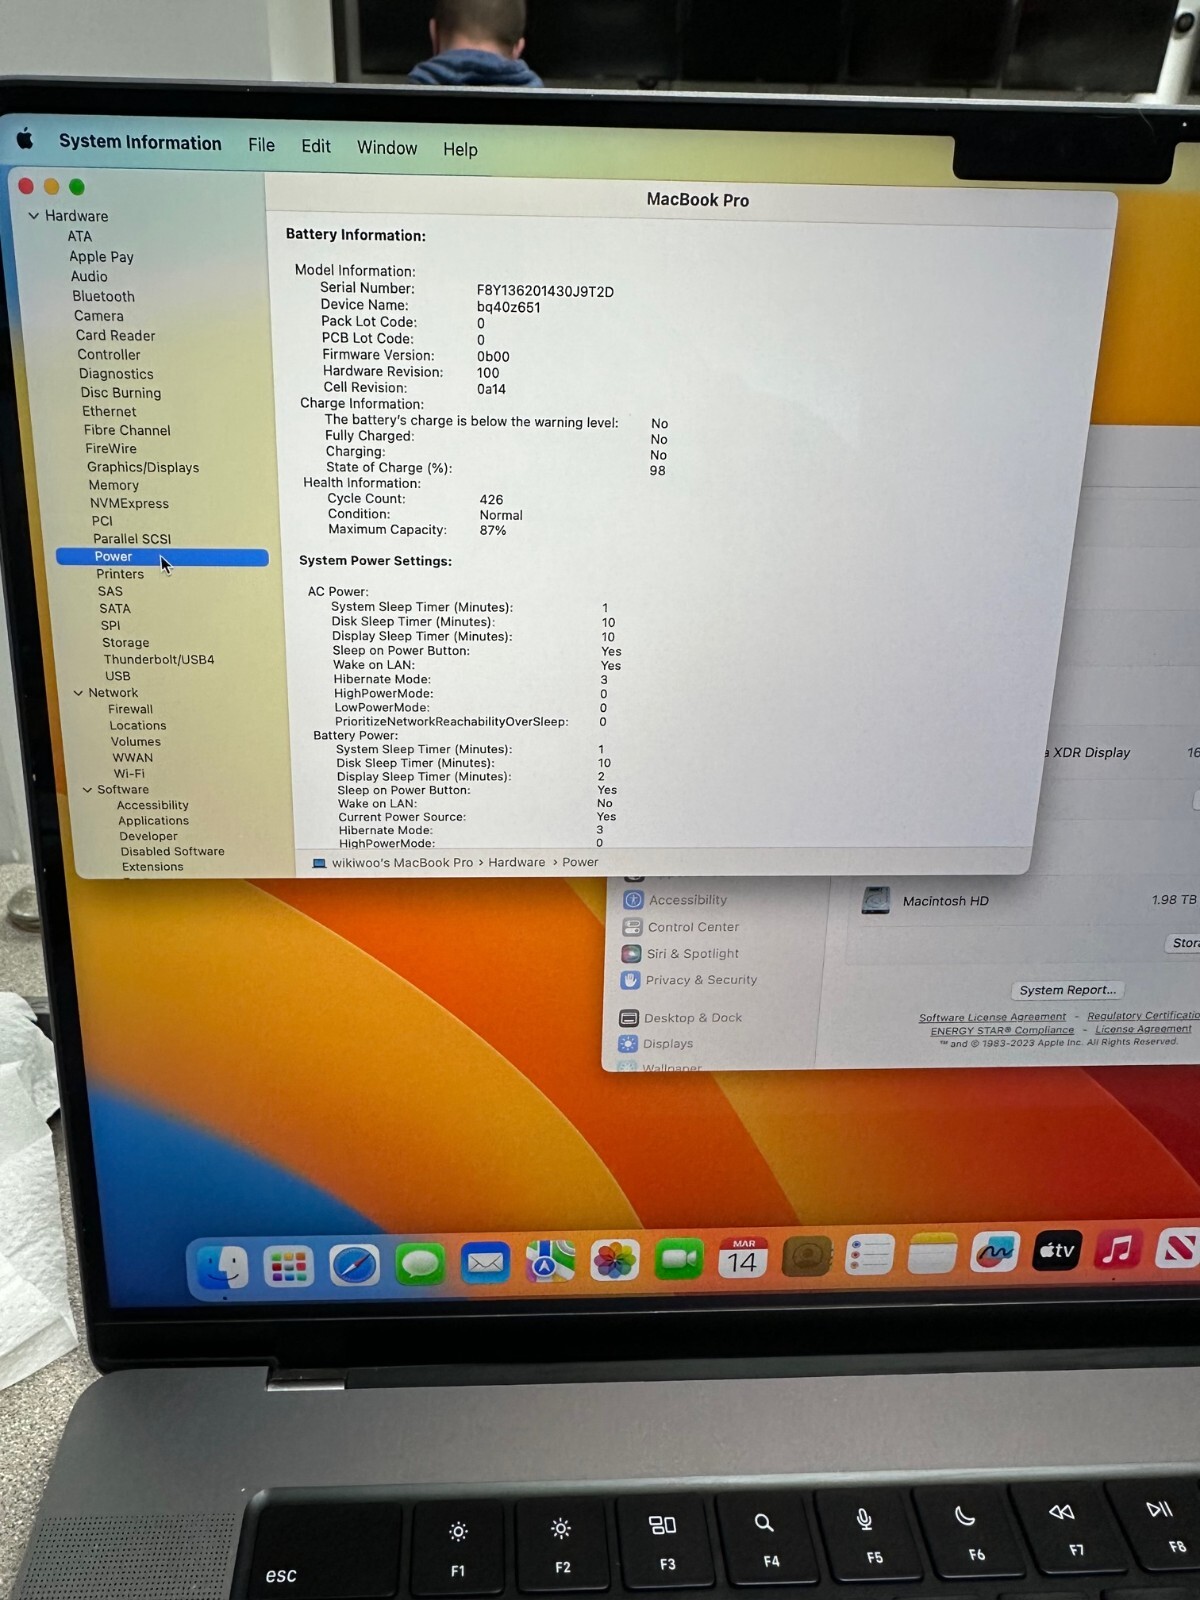Open the System Information app menu
The height and width of the screenshot is (1600, 1200).
[140, 142]
